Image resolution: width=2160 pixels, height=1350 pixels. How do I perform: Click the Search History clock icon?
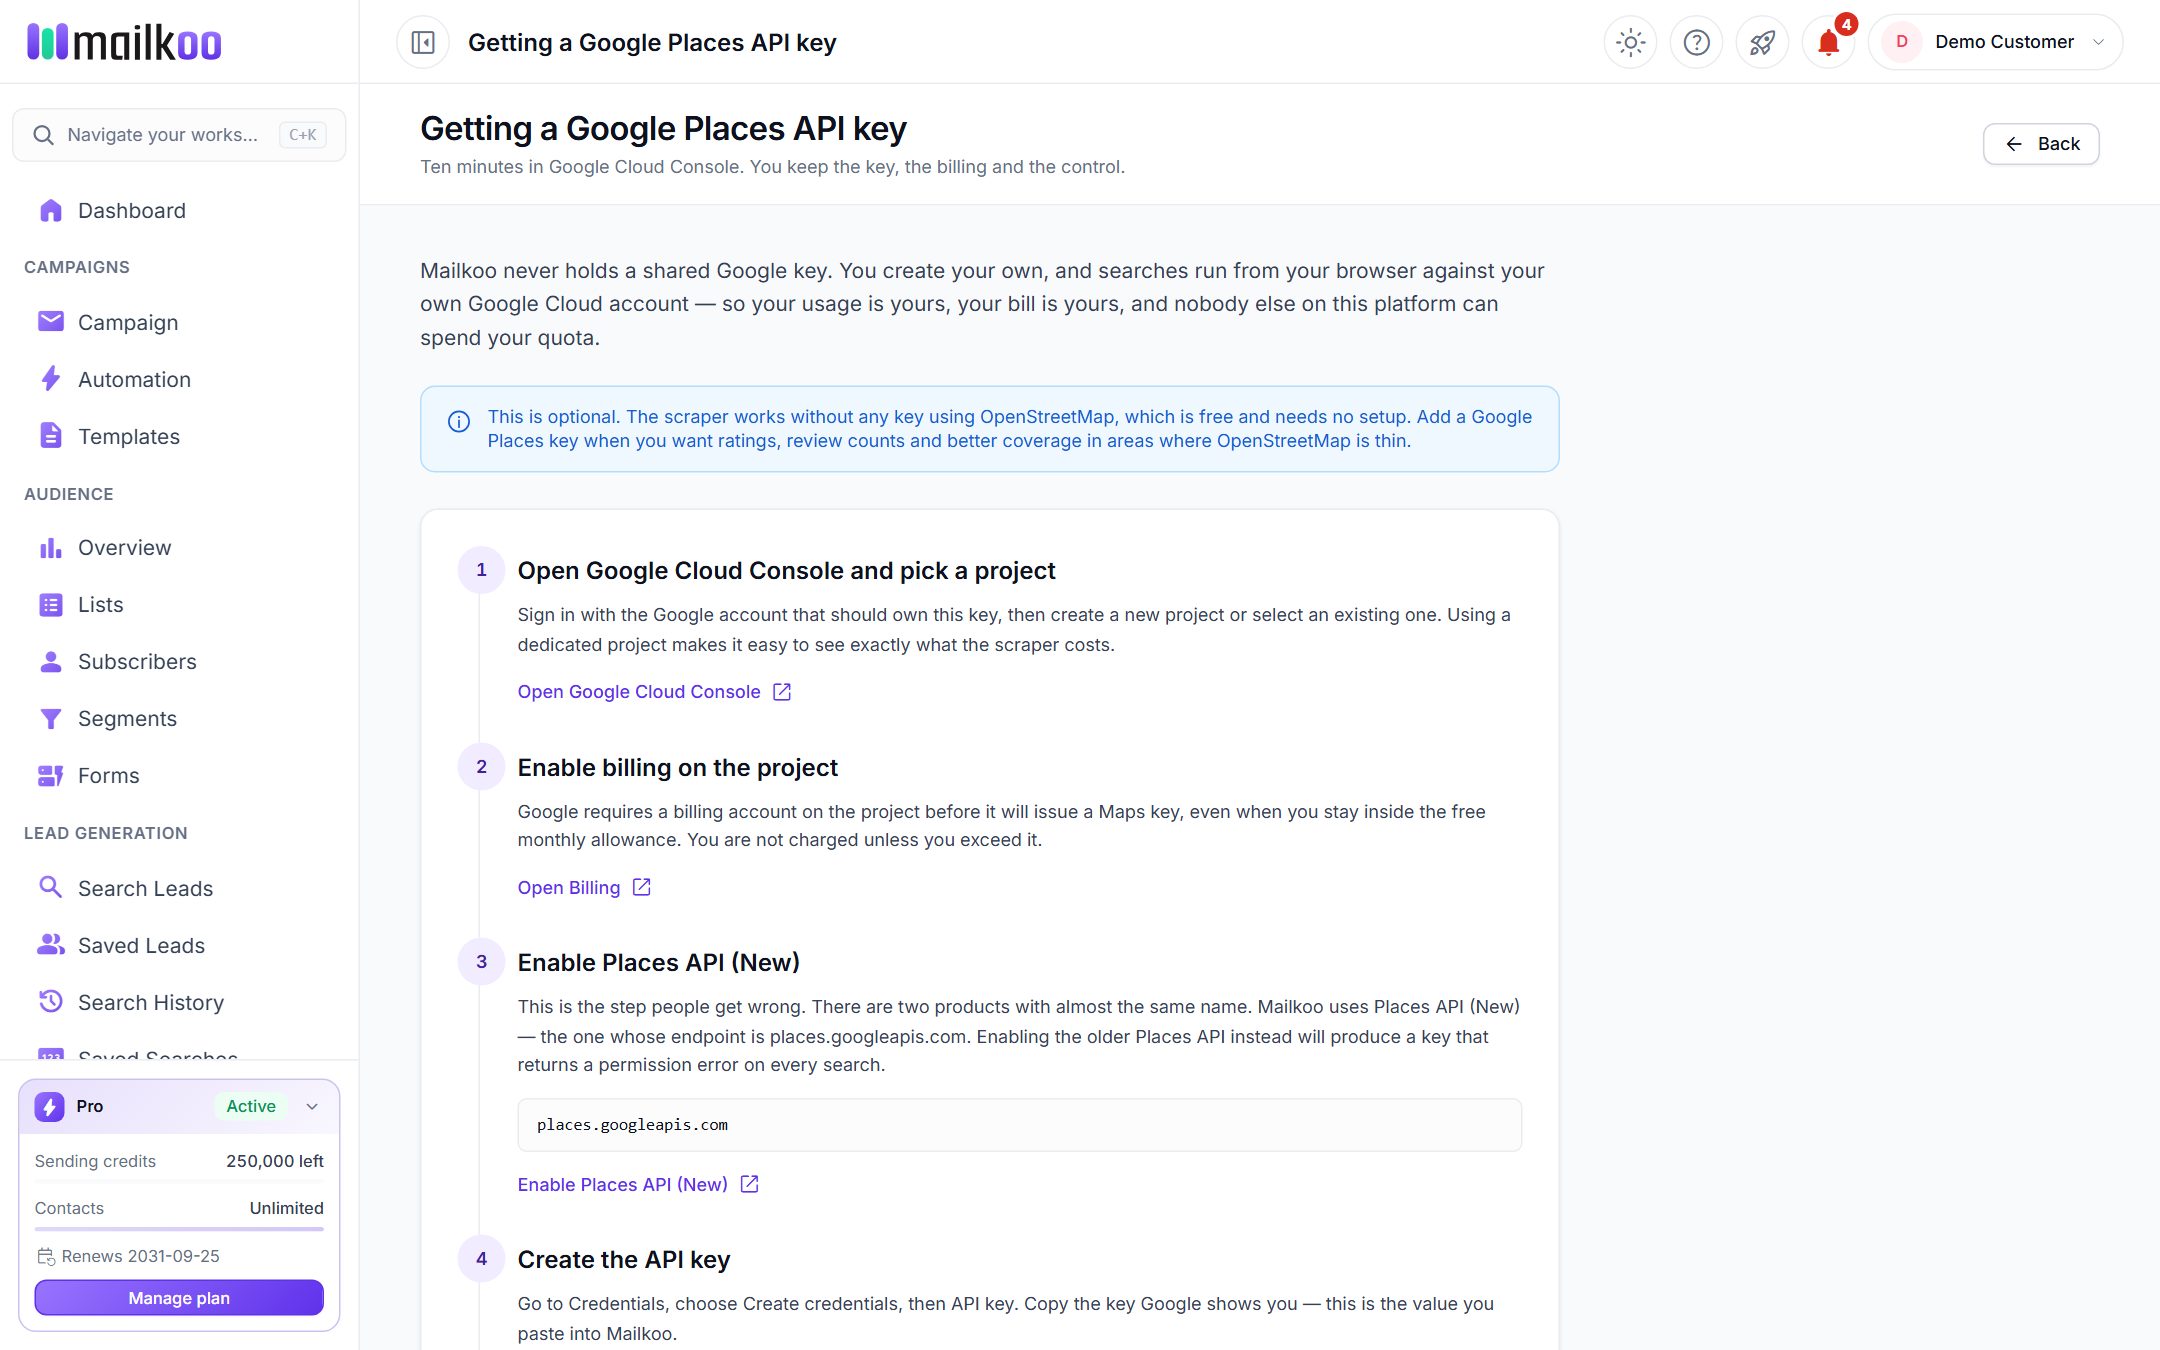pyautogui.click(x=50, y=1002)
